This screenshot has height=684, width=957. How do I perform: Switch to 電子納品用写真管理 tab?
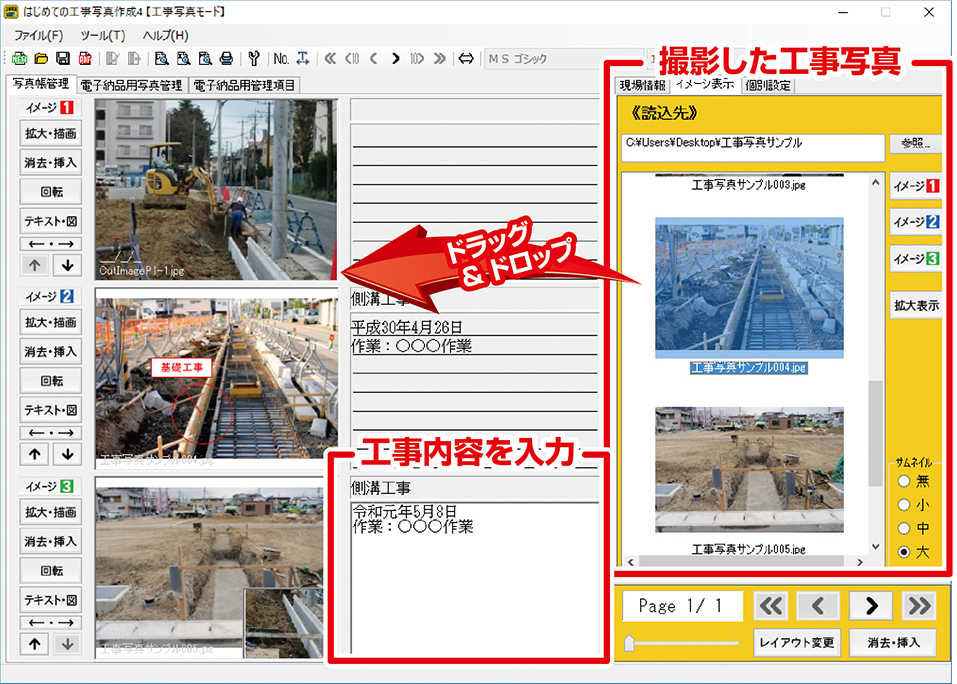pos(131,86)
